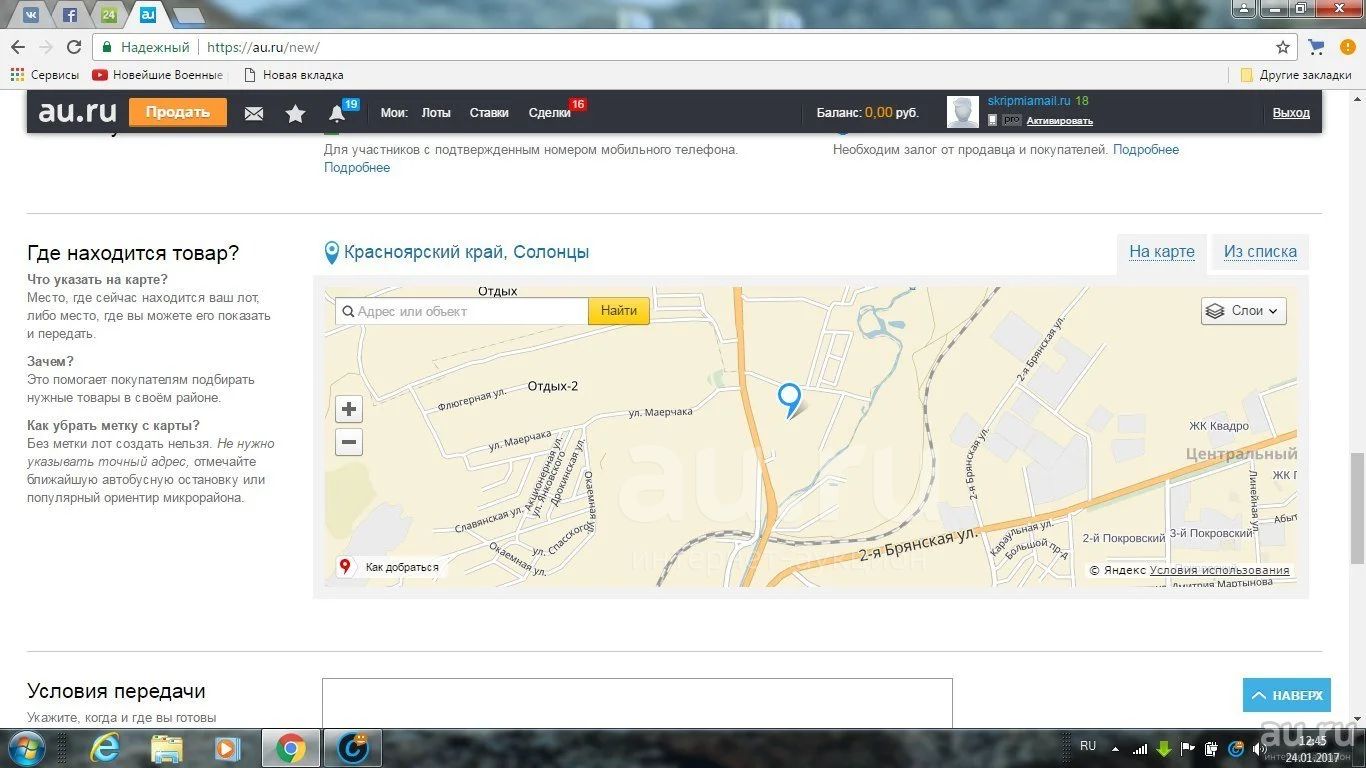Open the shopping cart extension icon
1366x768 pixels.
coord(1317,47)
